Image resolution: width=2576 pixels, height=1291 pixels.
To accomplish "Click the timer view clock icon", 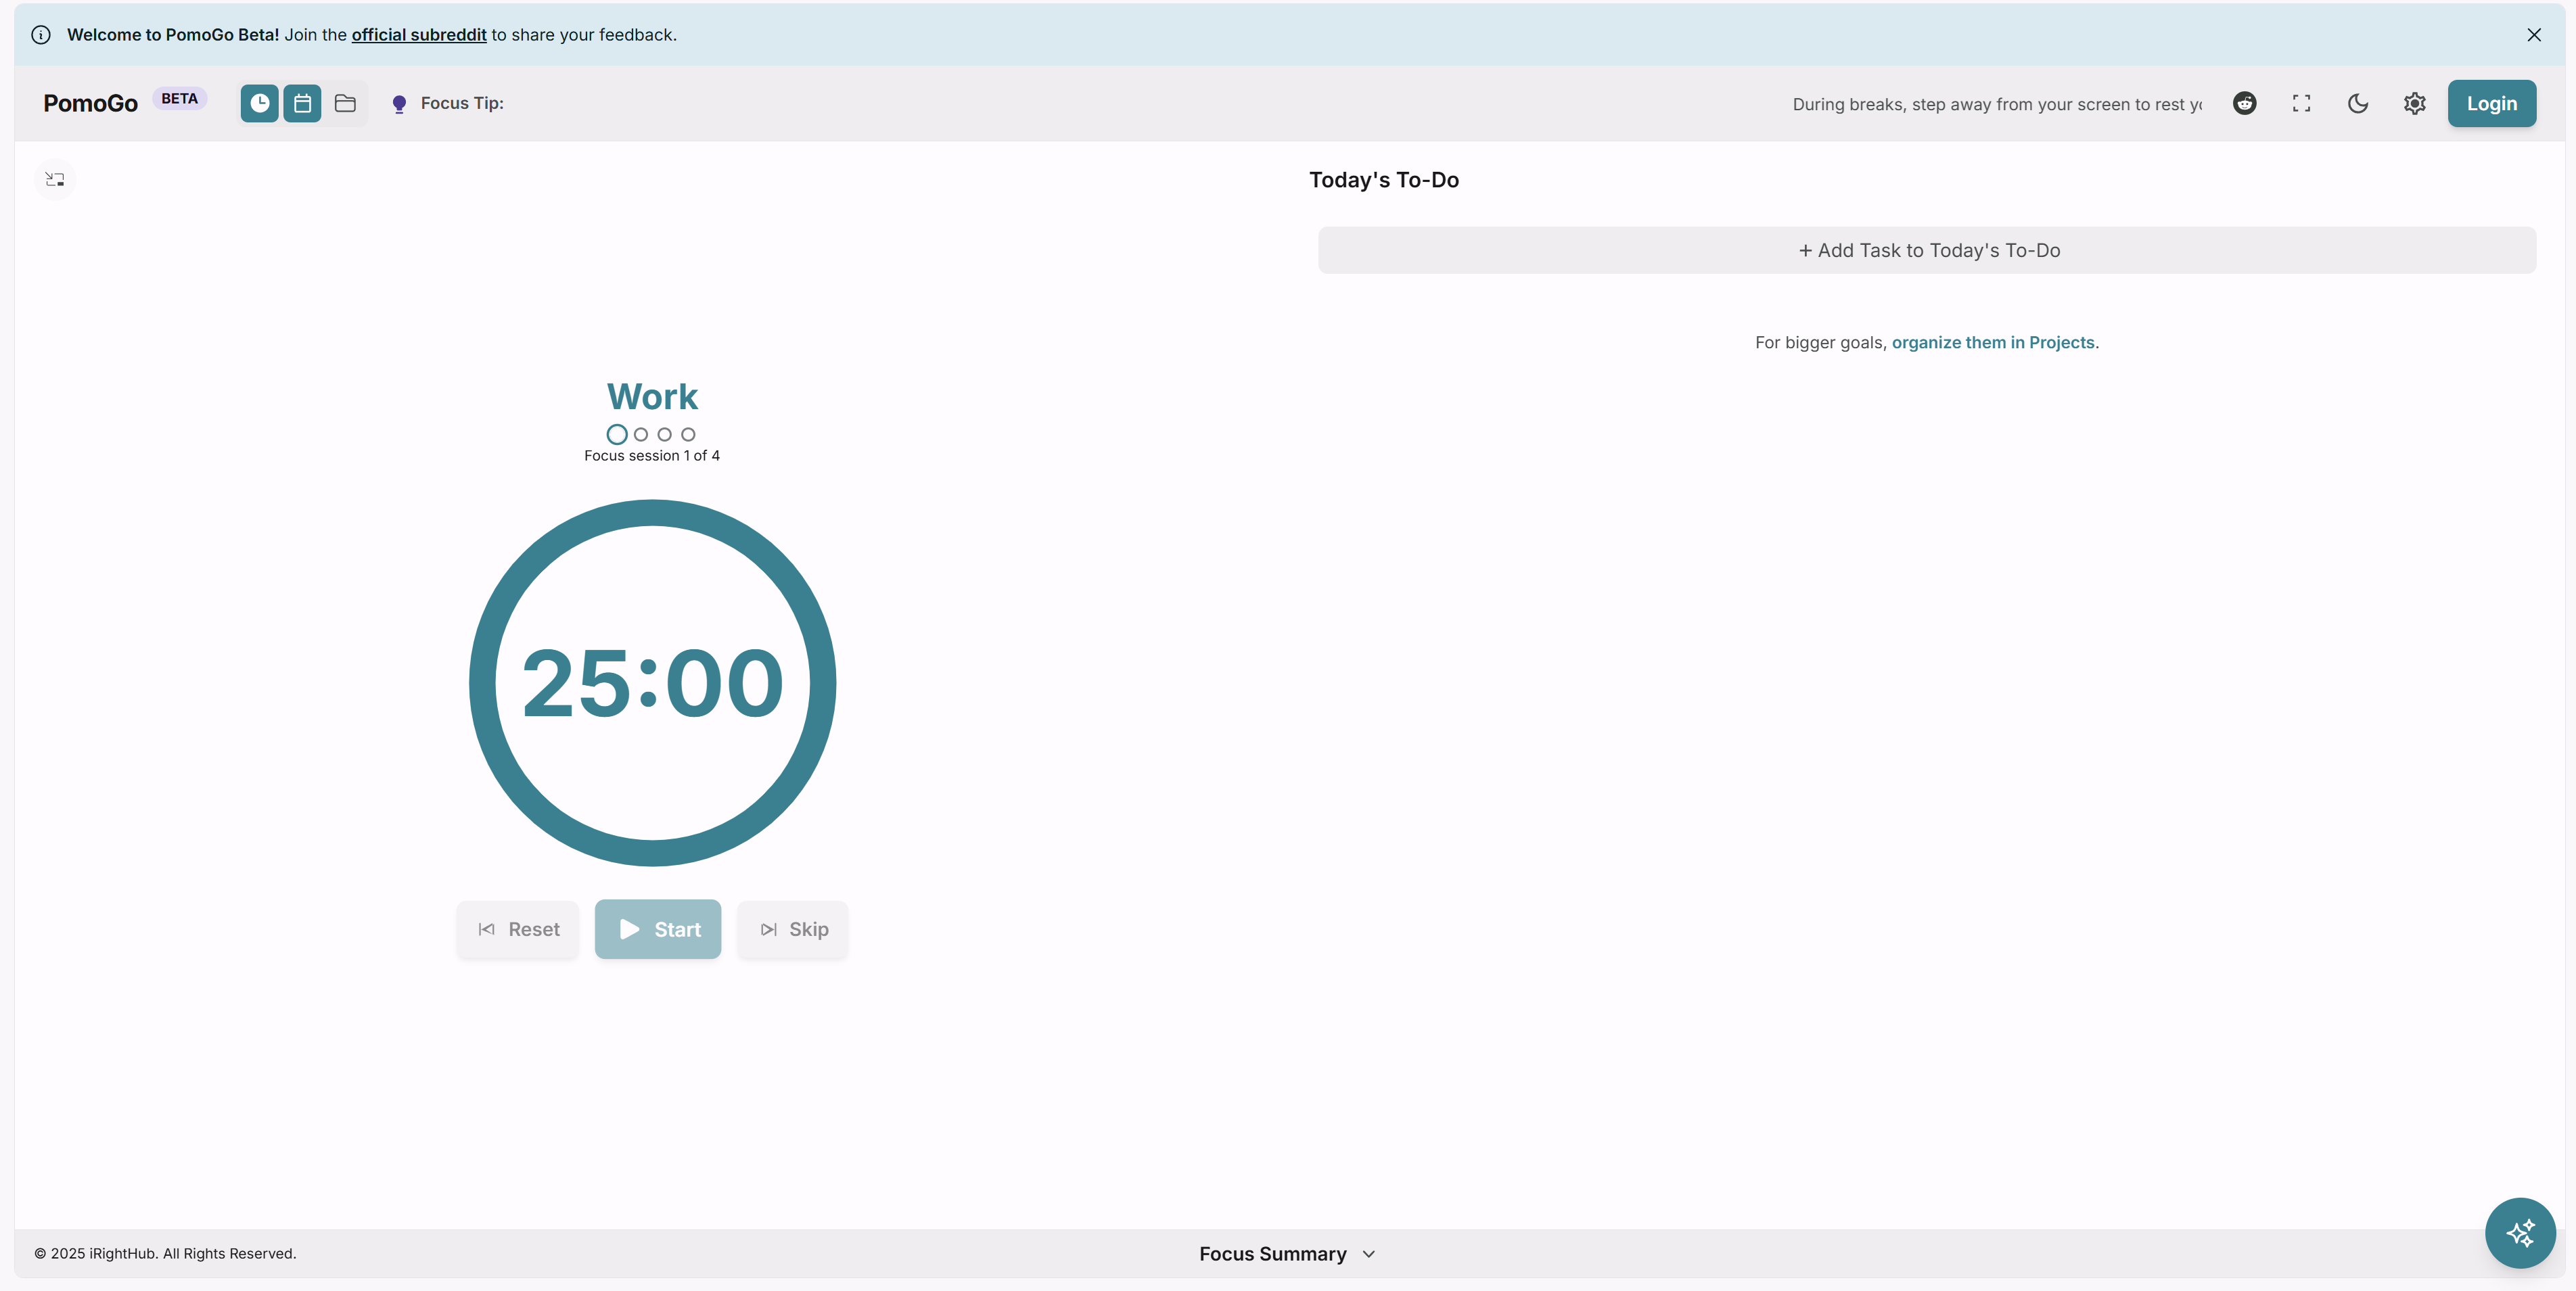I will pyautogui.click(x=259, y=103).
